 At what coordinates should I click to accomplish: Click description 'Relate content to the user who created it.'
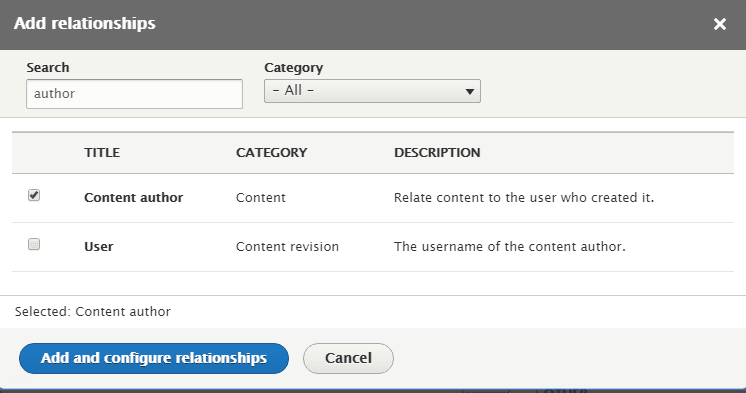pyautogui.click(x=524, y=197)
